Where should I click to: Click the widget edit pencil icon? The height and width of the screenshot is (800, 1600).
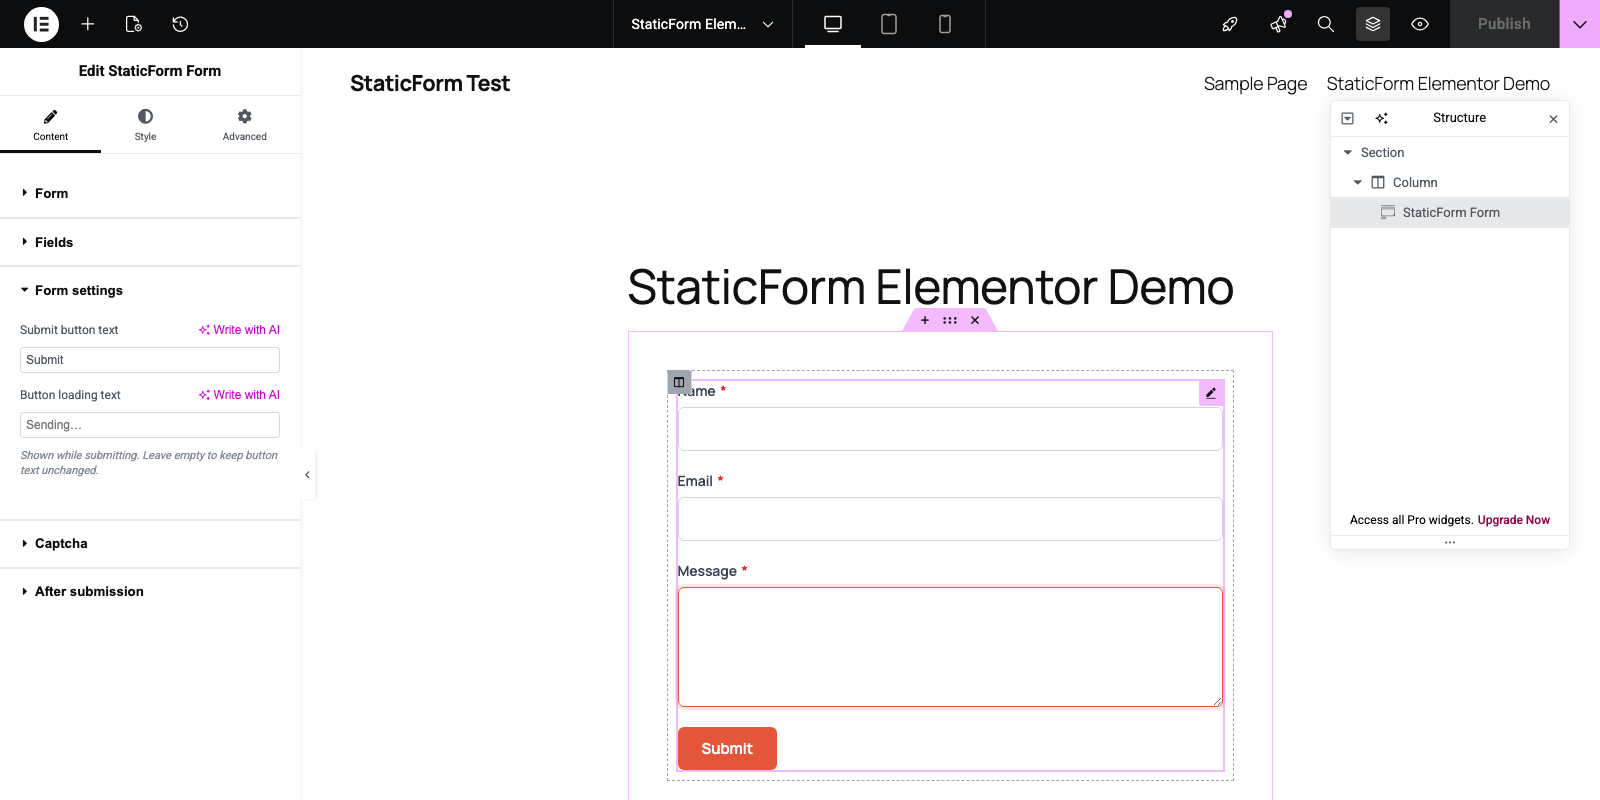[x=1211, y=393]
